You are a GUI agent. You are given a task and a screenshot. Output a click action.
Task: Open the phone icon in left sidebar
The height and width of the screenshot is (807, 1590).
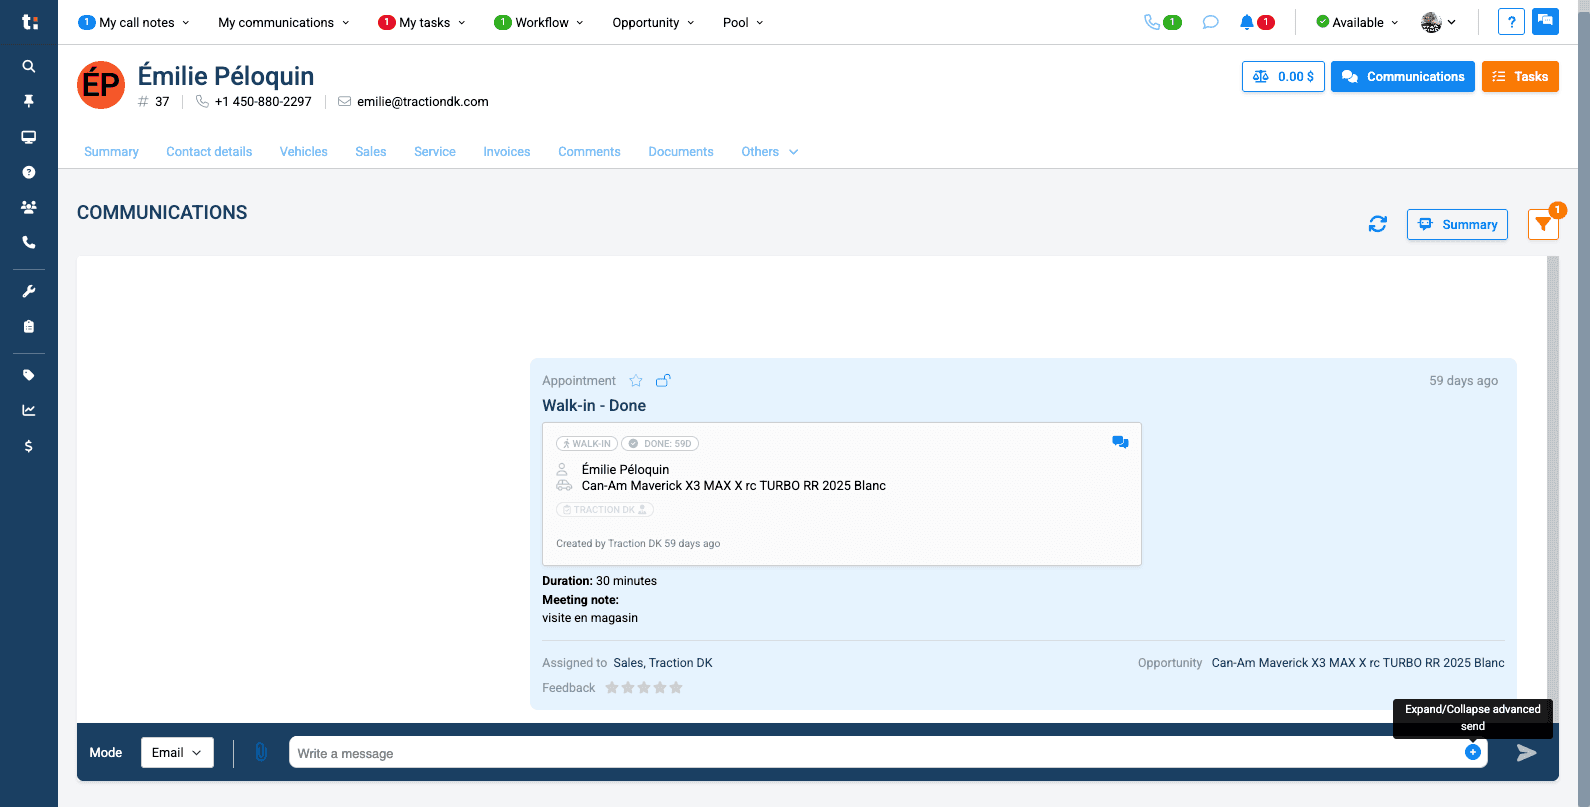pyautogui.click(x=29, y=242)
